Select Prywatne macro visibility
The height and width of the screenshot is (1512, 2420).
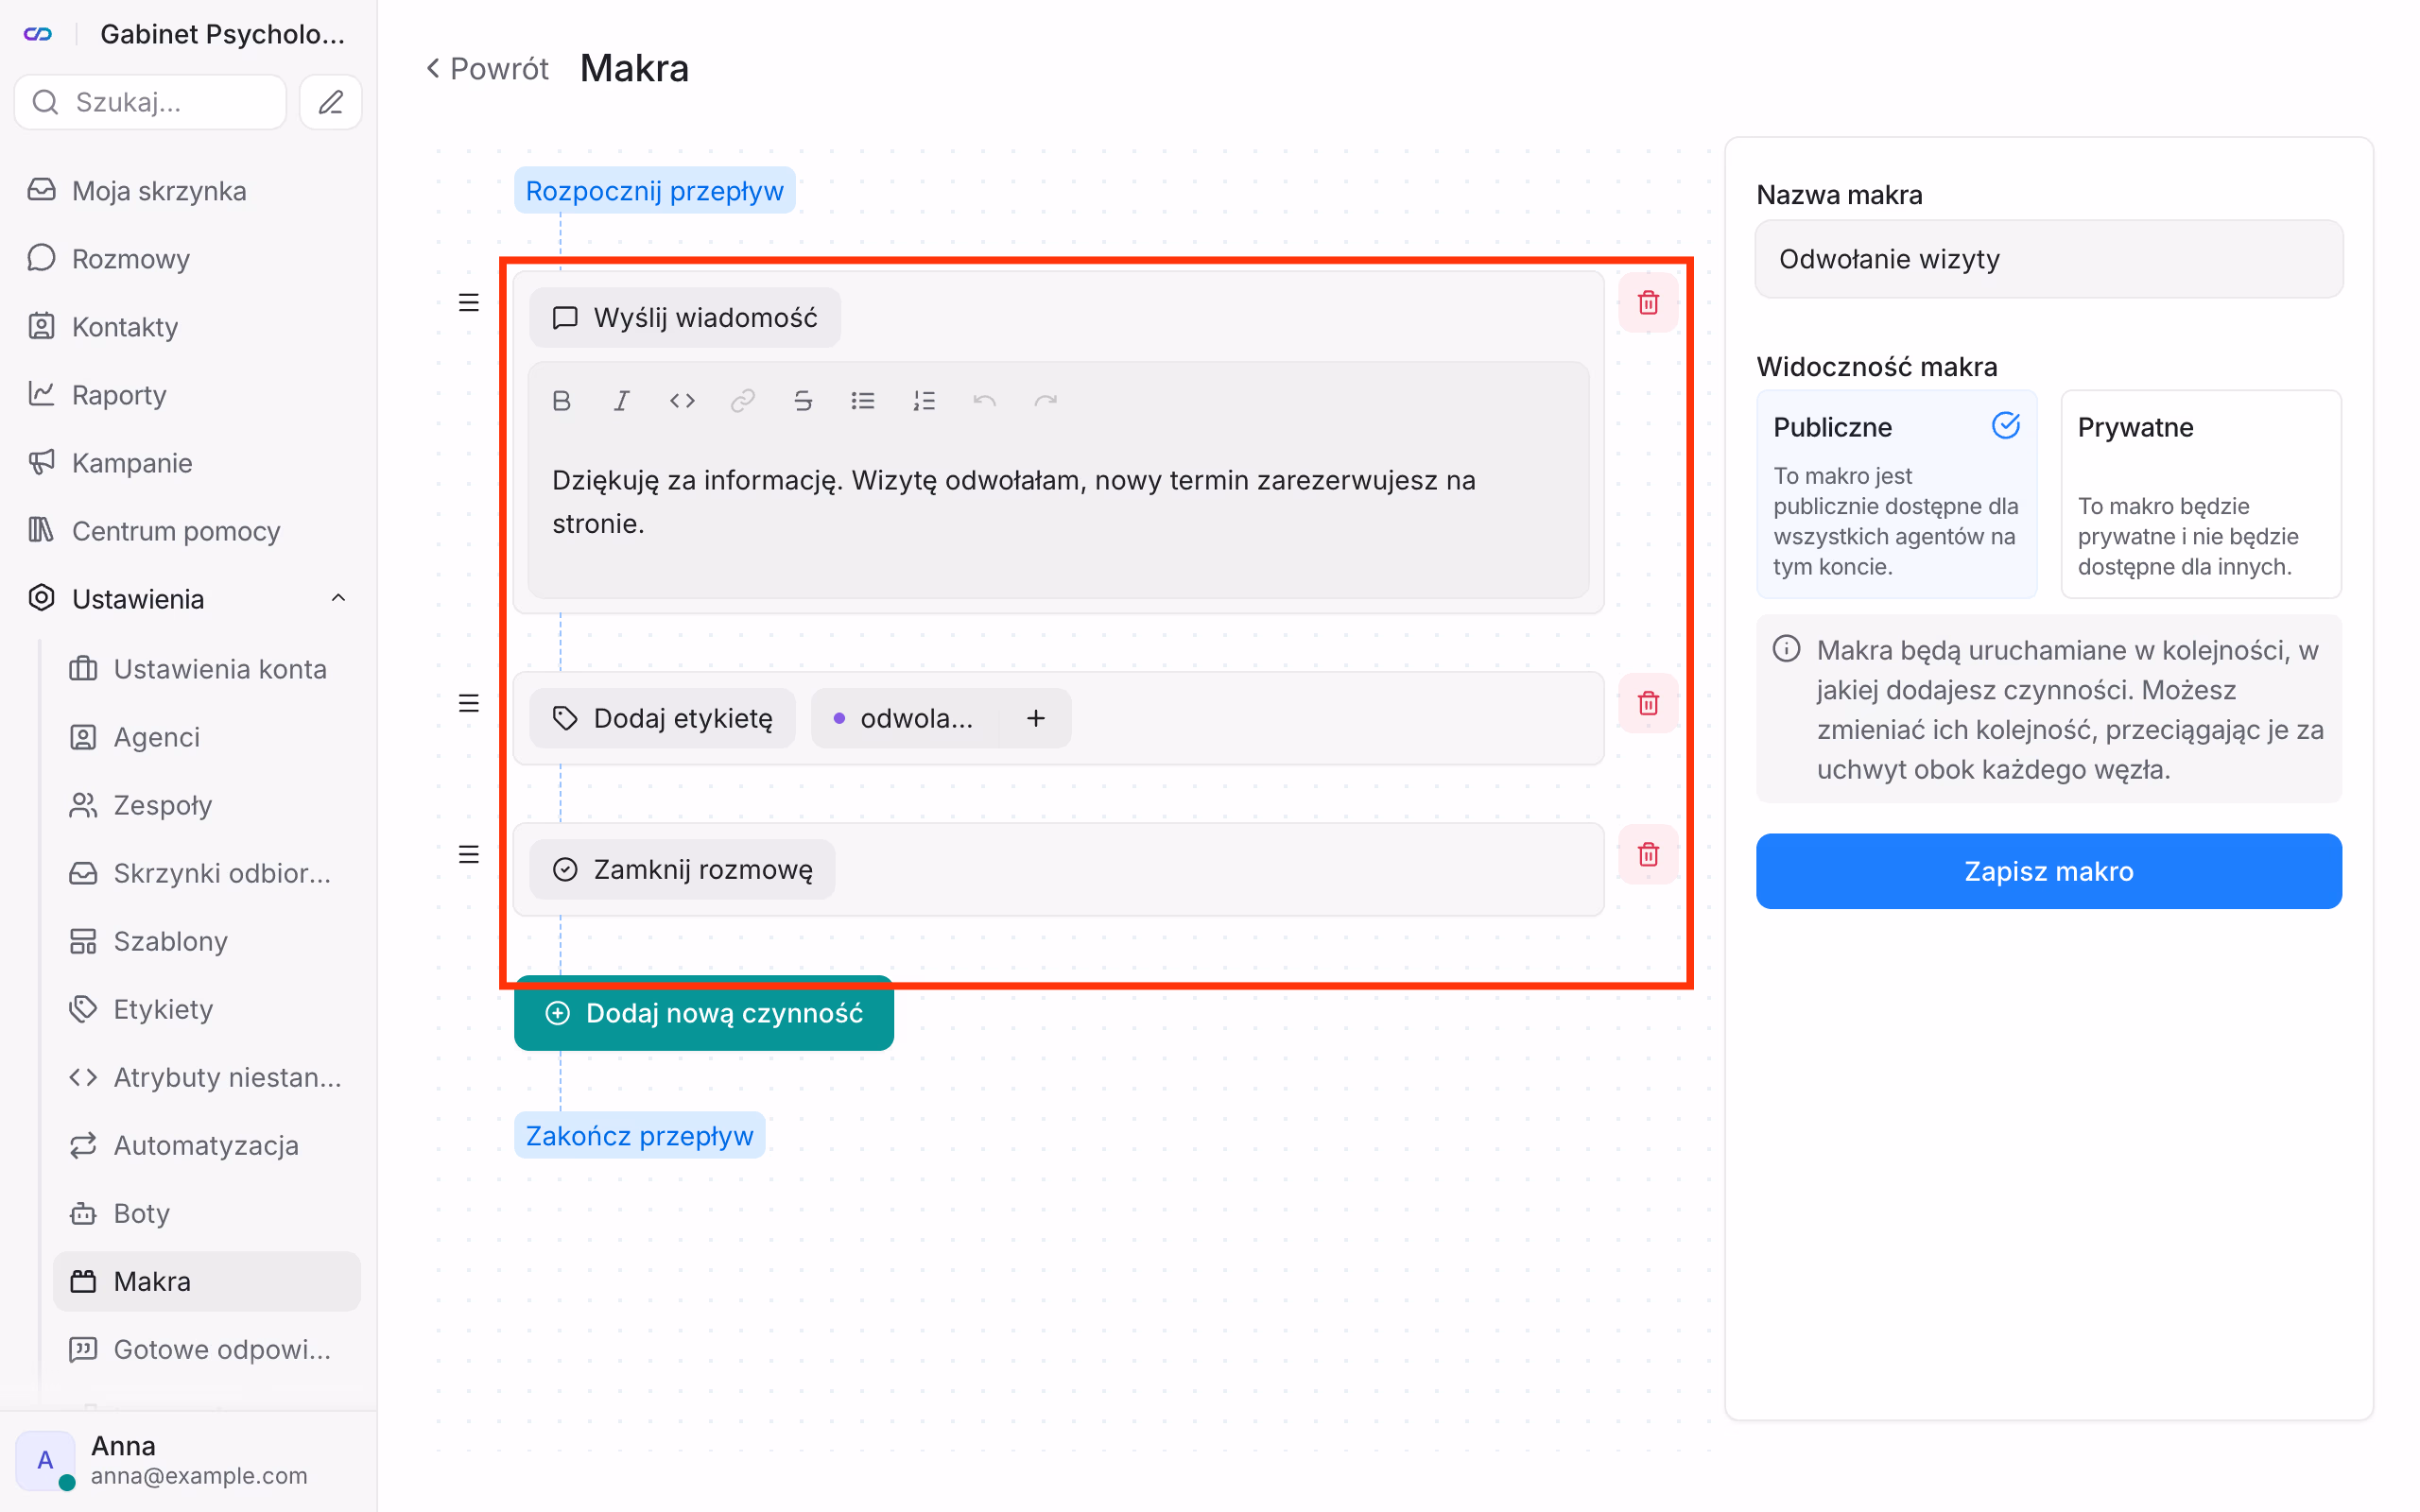2201,494
